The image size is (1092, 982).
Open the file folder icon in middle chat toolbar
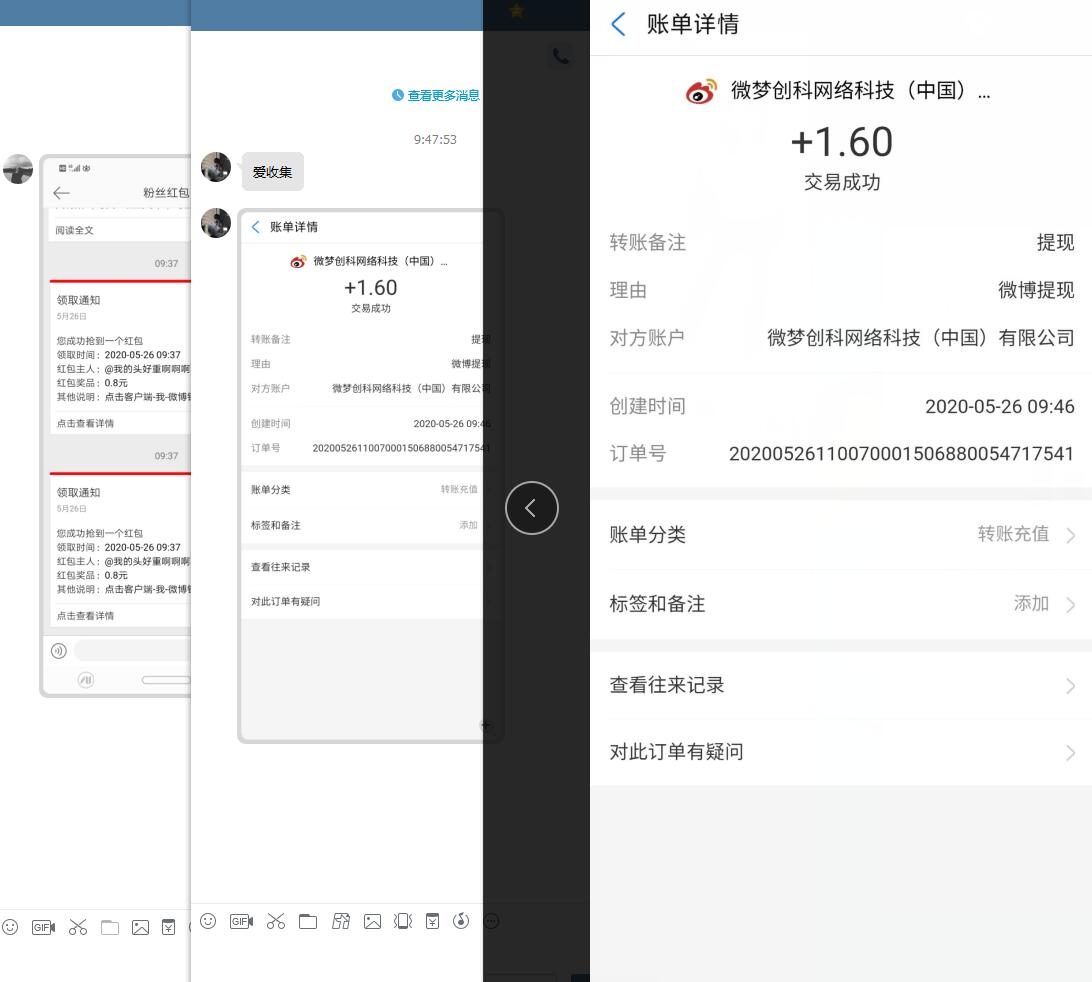coord(308,921)
